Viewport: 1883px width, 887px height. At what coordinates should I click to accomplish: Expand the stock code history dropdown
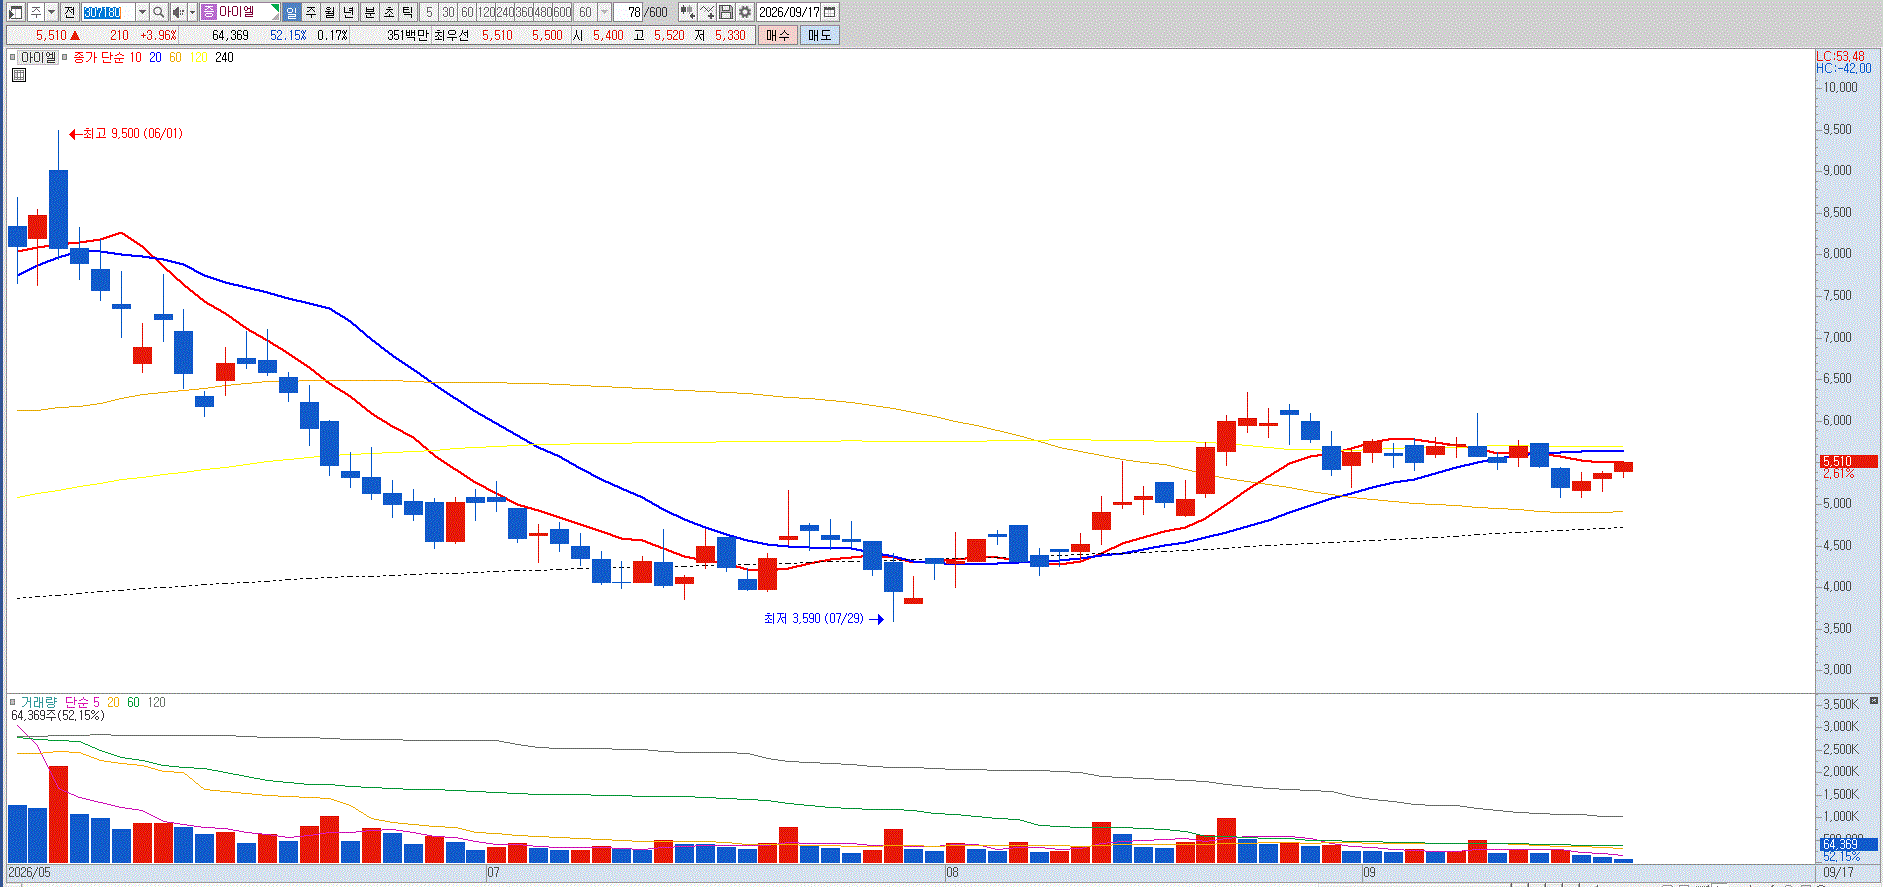point(142,12)
